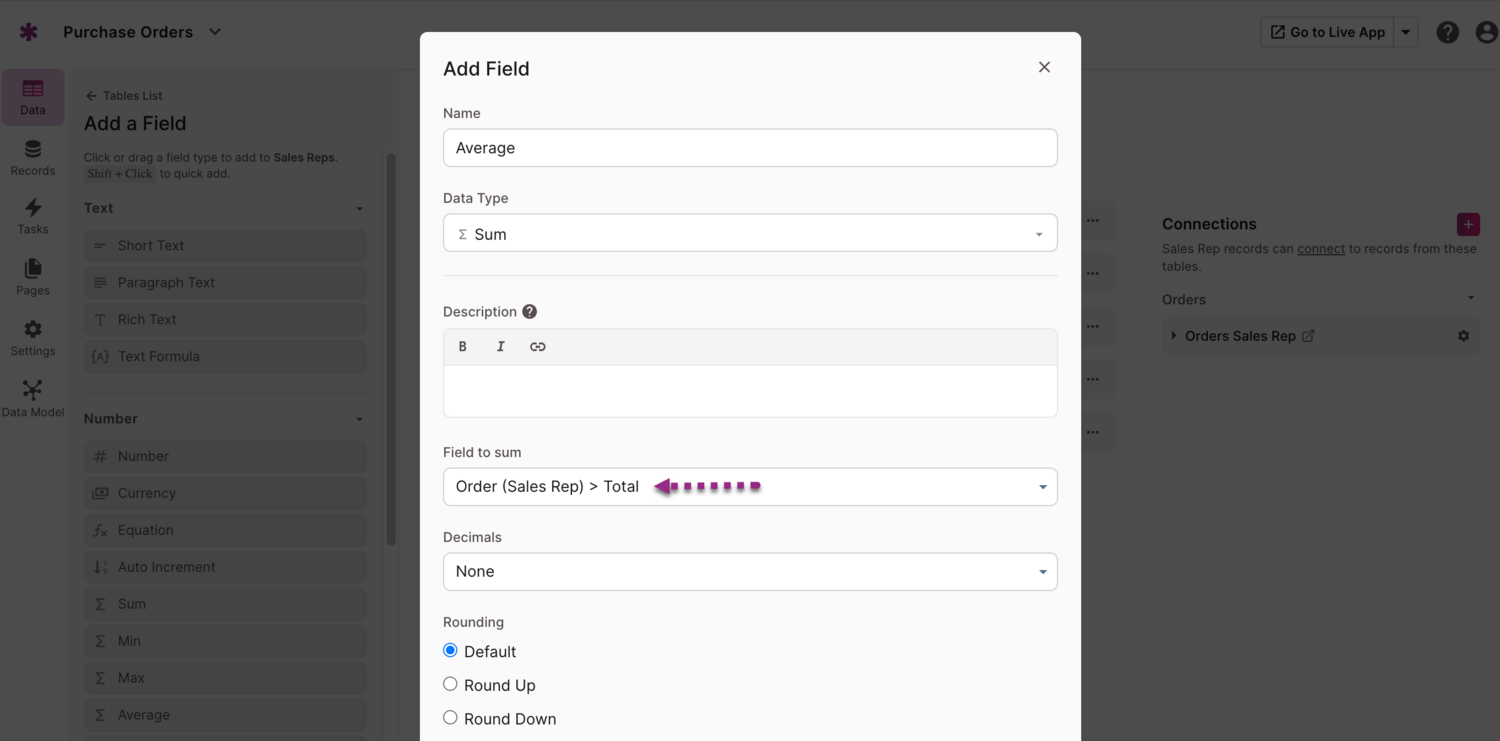This screenshot has height=741, width=1500.
Task: Close the Add Field dialog
Action: (x=1044, y=67)
